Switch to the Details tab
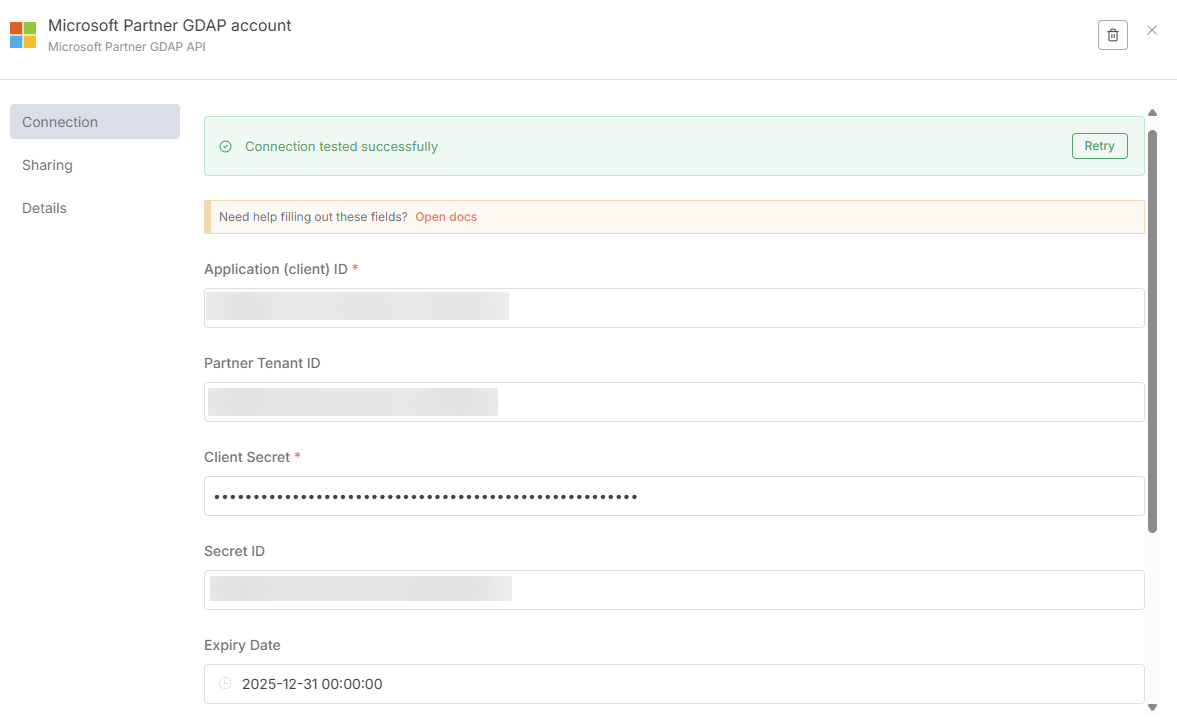Screen dimensions: 1177x727 coord(44,208)
